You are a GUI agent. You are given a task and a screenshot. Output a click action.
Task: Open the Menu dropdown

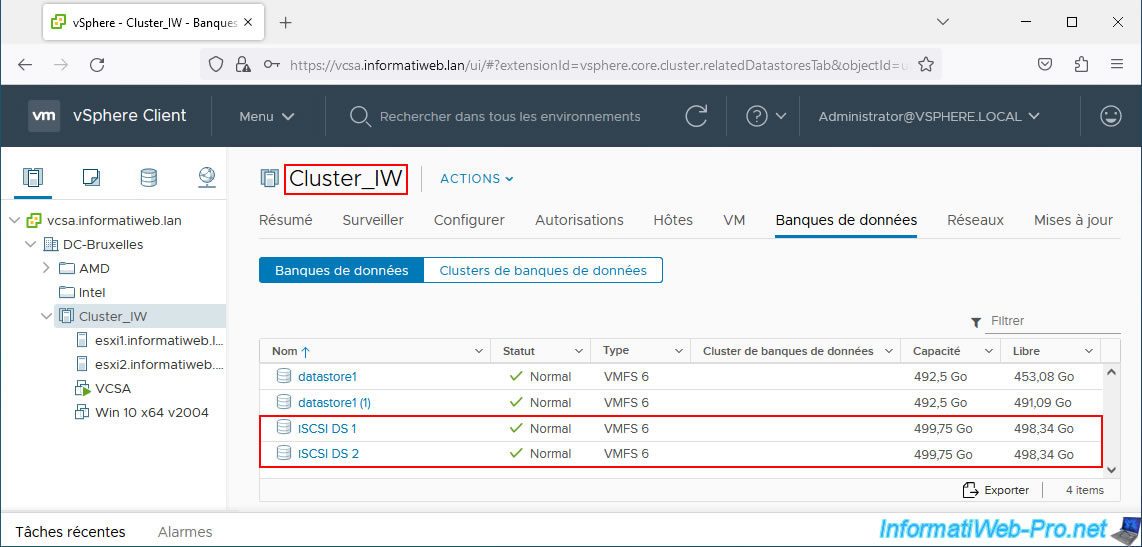tap(267, 117)
